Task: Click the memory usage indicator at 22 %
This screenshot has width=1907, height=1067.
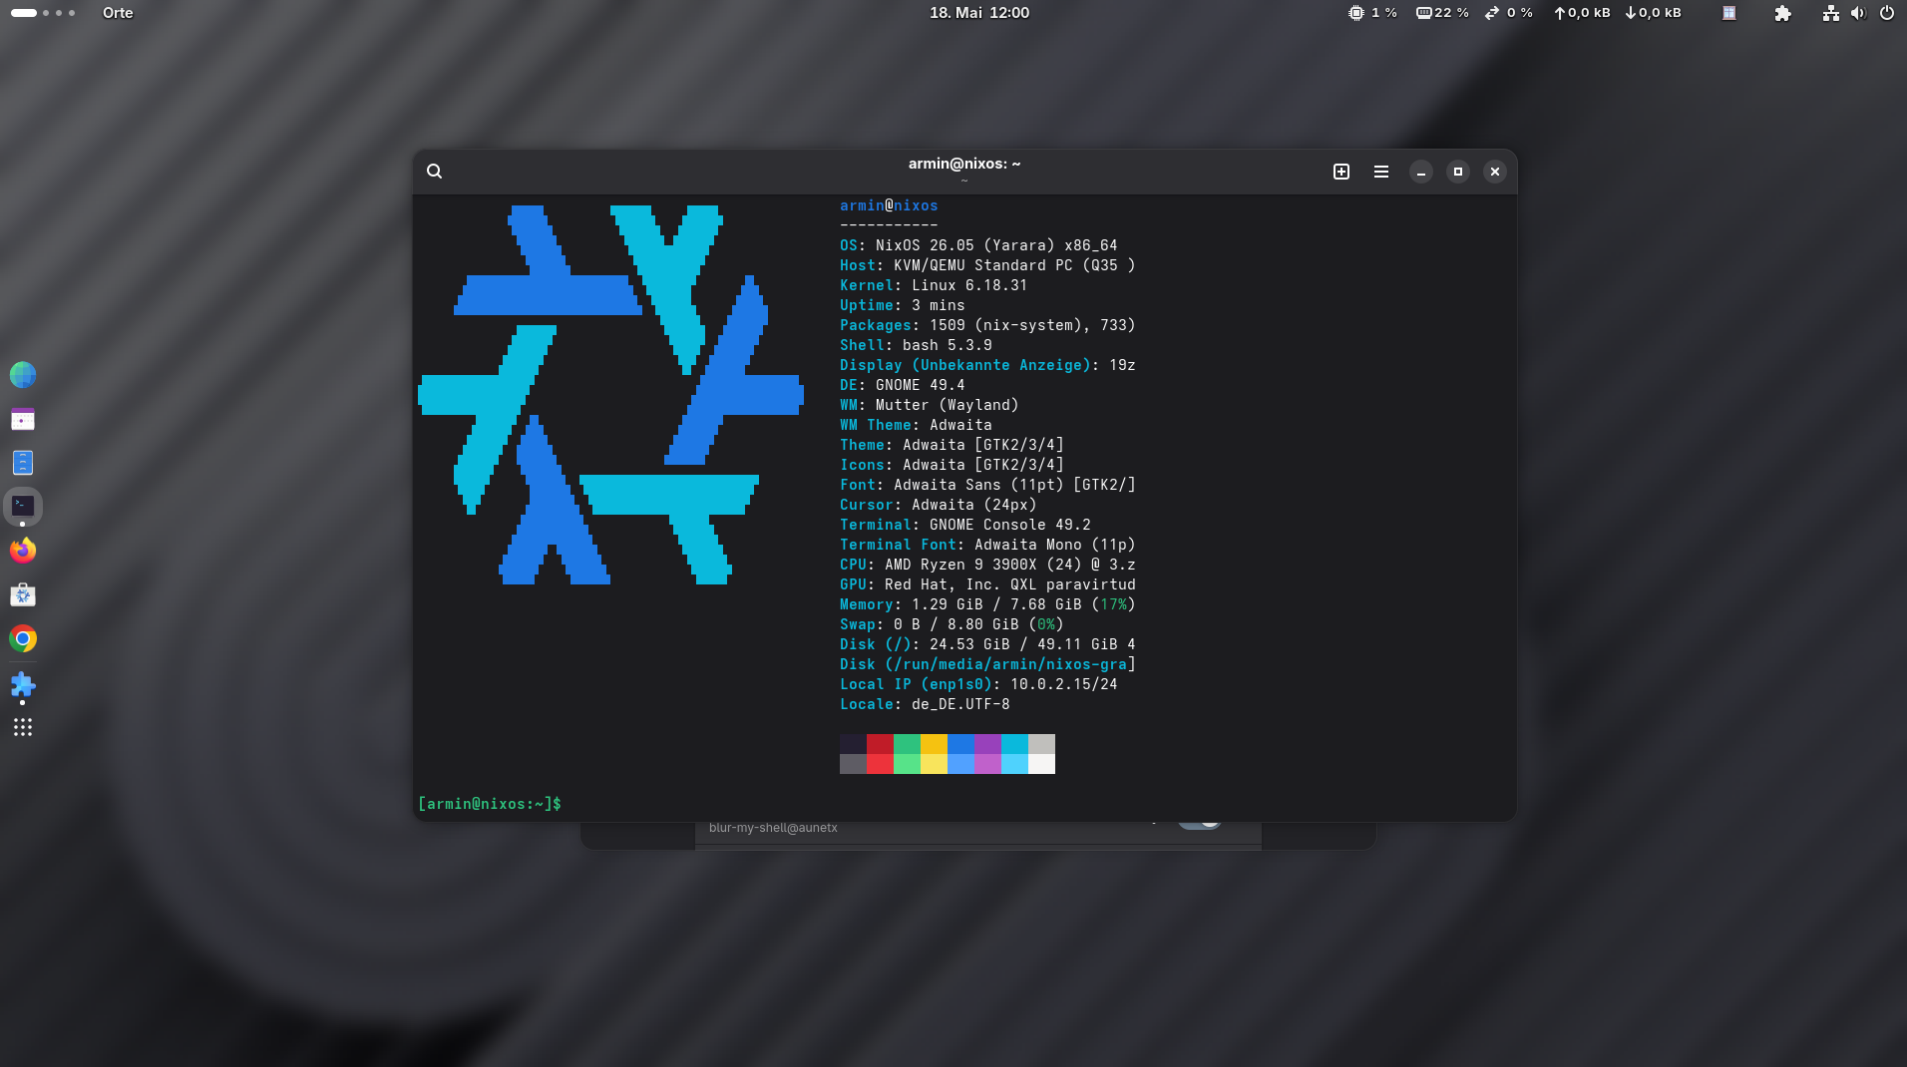Action: (x=1442, y=13)
